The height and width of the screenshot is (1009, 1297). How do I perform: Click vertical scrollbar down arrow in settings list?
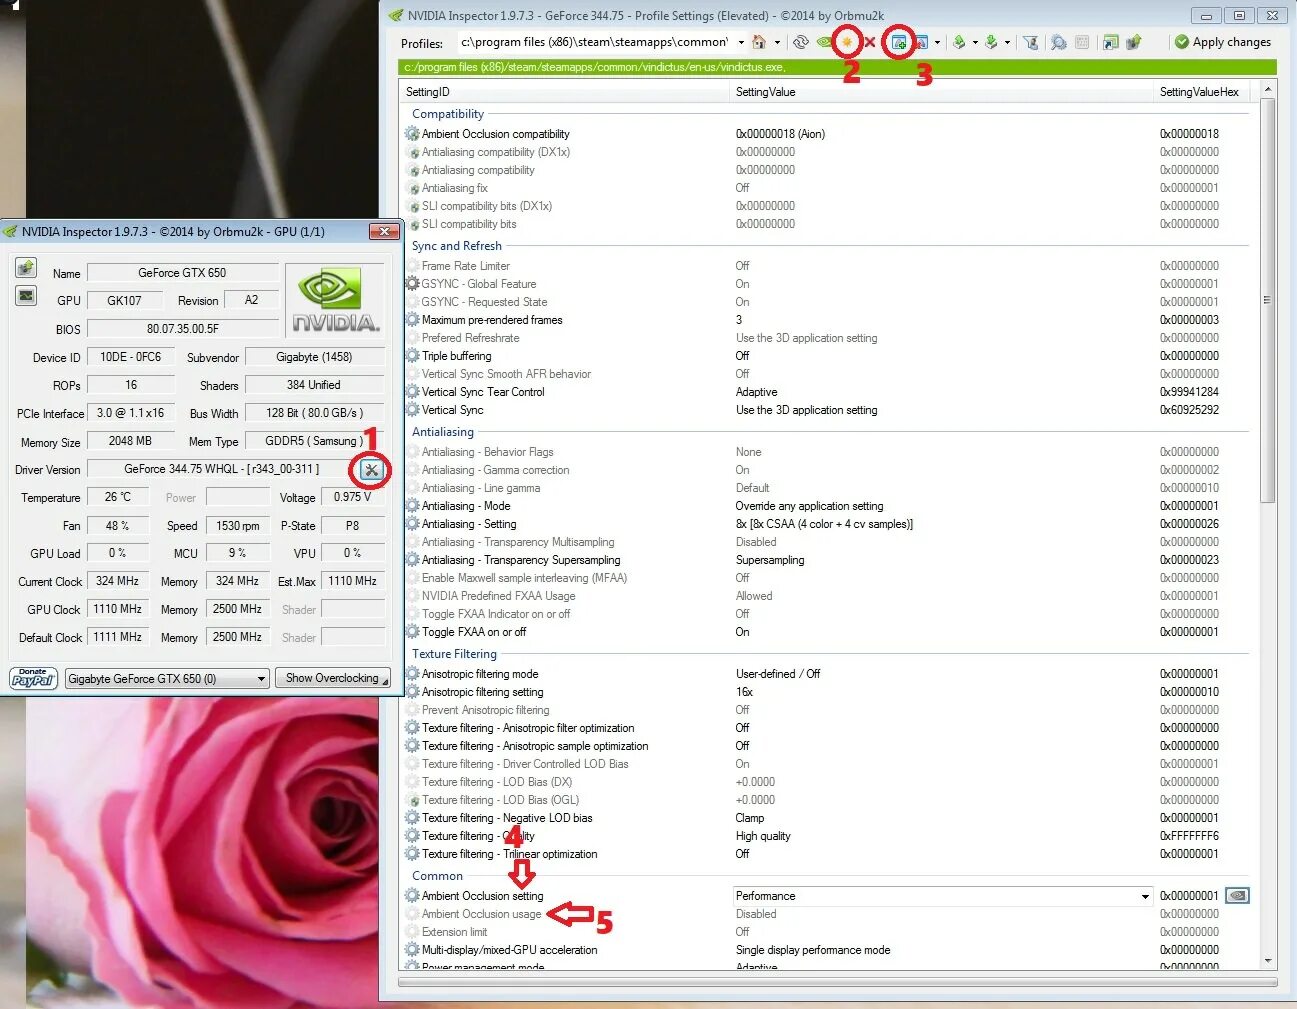pos(1268,961)
